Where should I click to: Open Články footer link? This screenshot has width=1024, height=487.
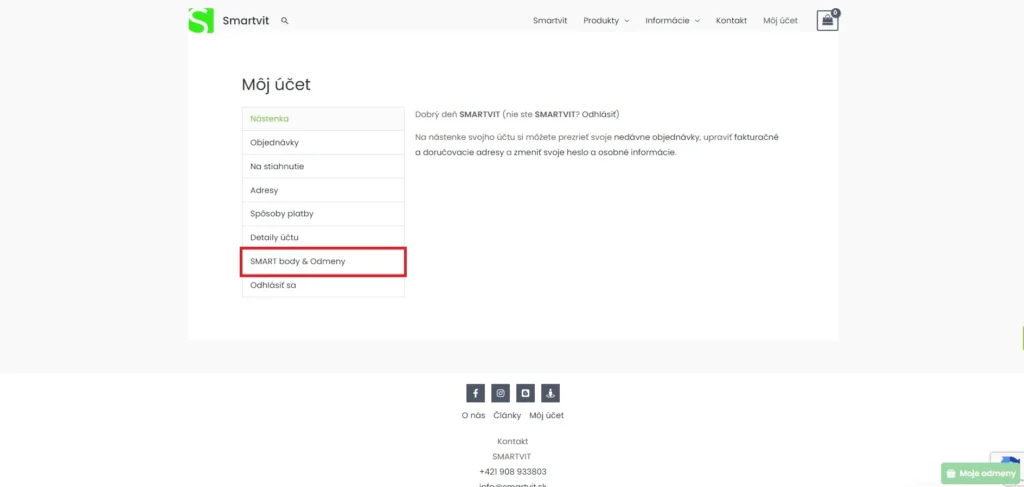click(507, 415)
